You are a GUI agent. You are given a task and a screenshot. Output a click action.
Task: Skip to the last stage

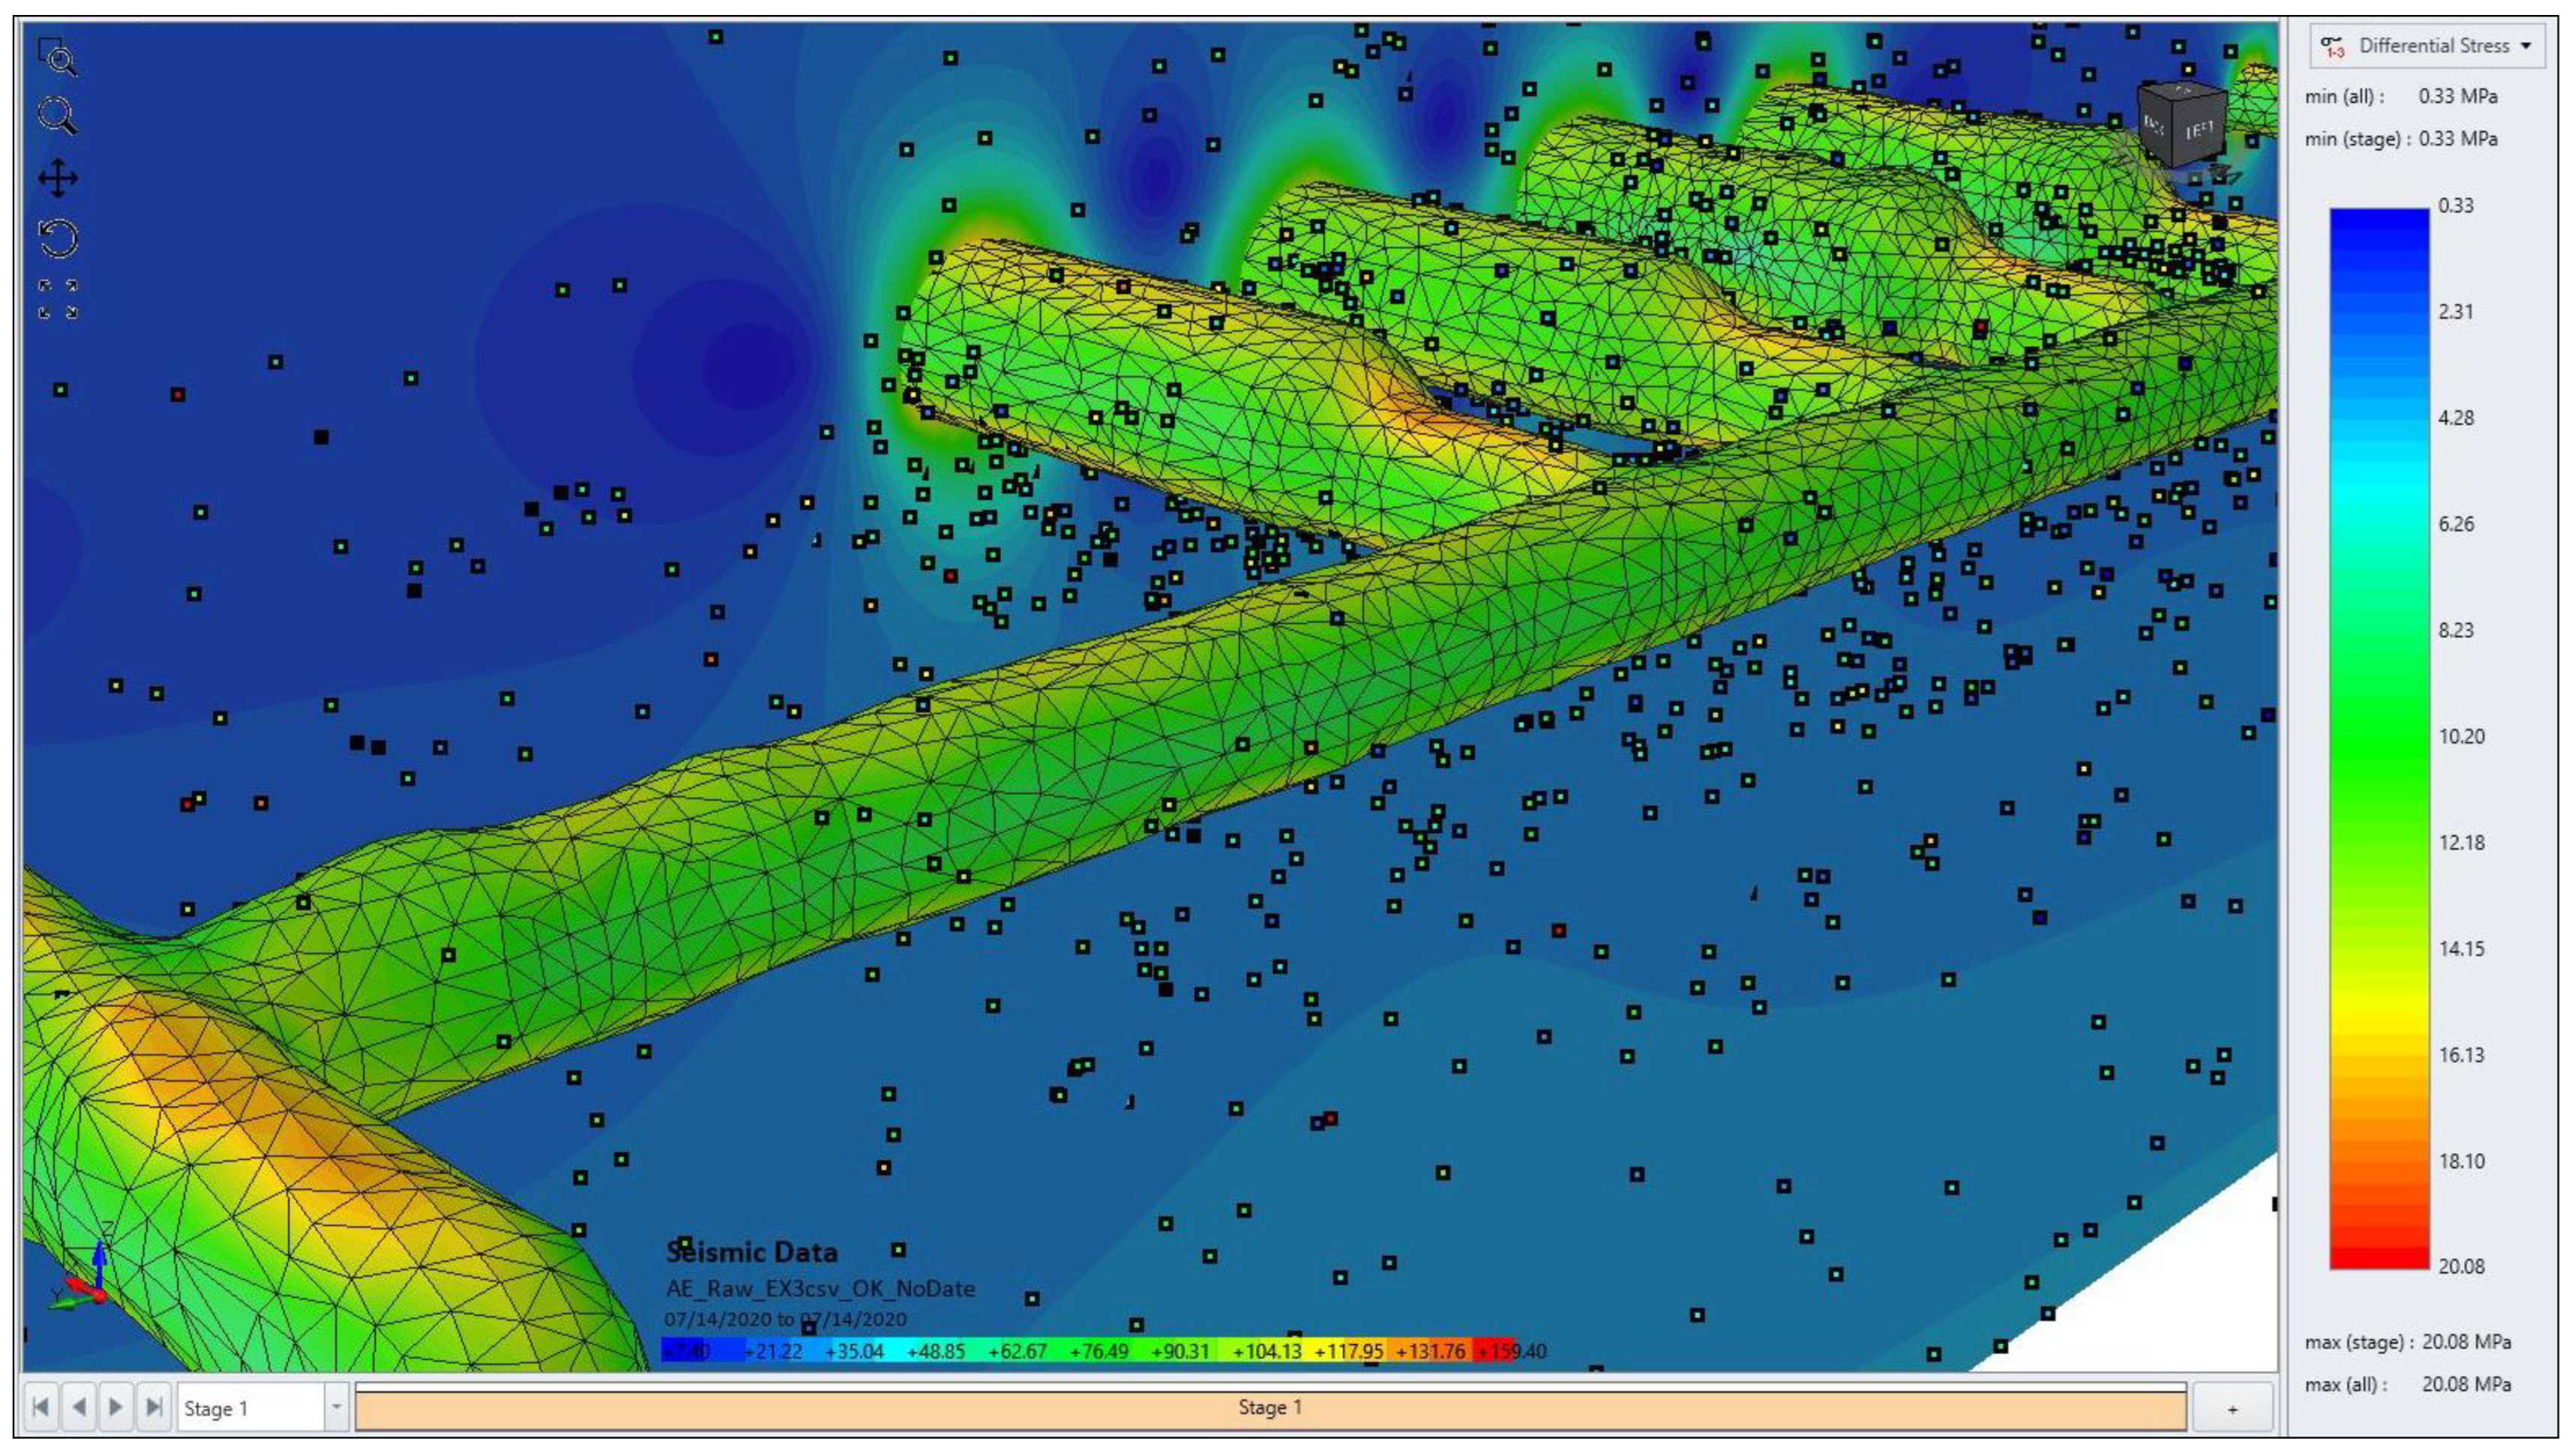click(x=153, y=1407)
